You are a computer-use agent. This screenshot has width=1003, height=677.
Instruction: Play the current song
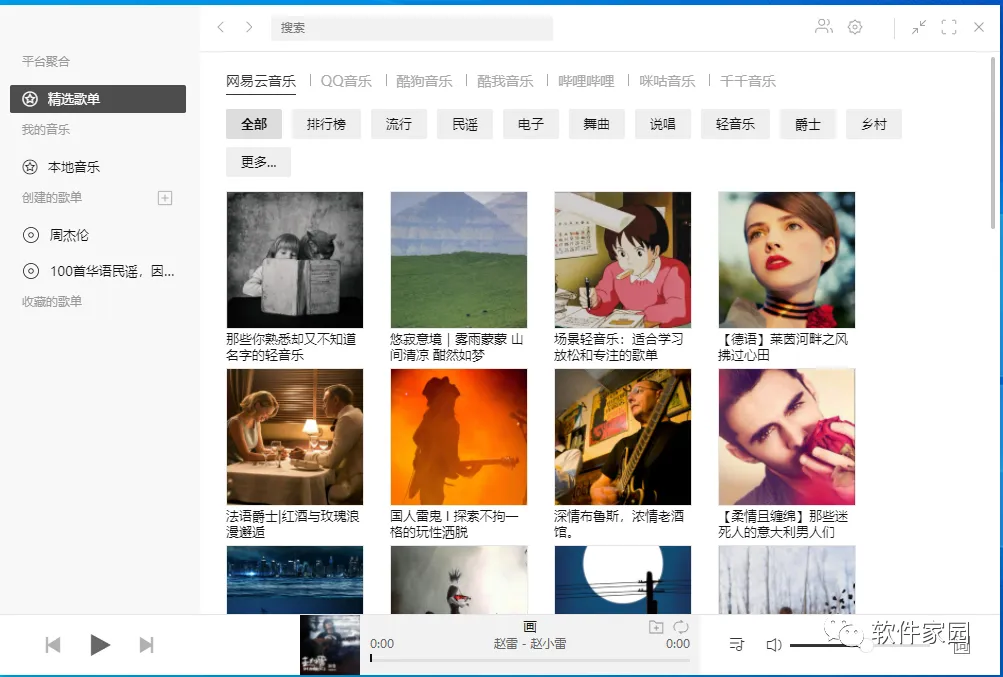coord(100,645)
